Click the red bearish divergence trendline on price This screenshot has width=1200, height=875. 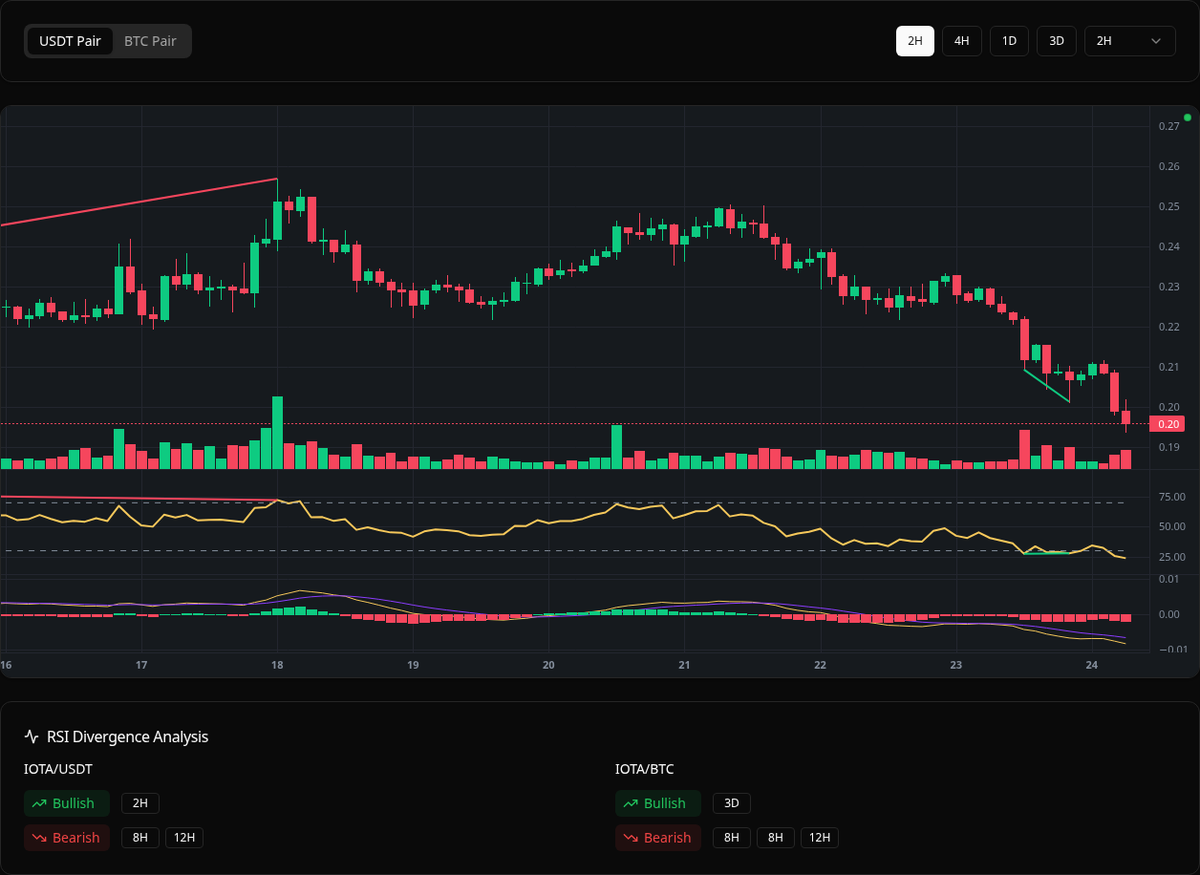139,202
